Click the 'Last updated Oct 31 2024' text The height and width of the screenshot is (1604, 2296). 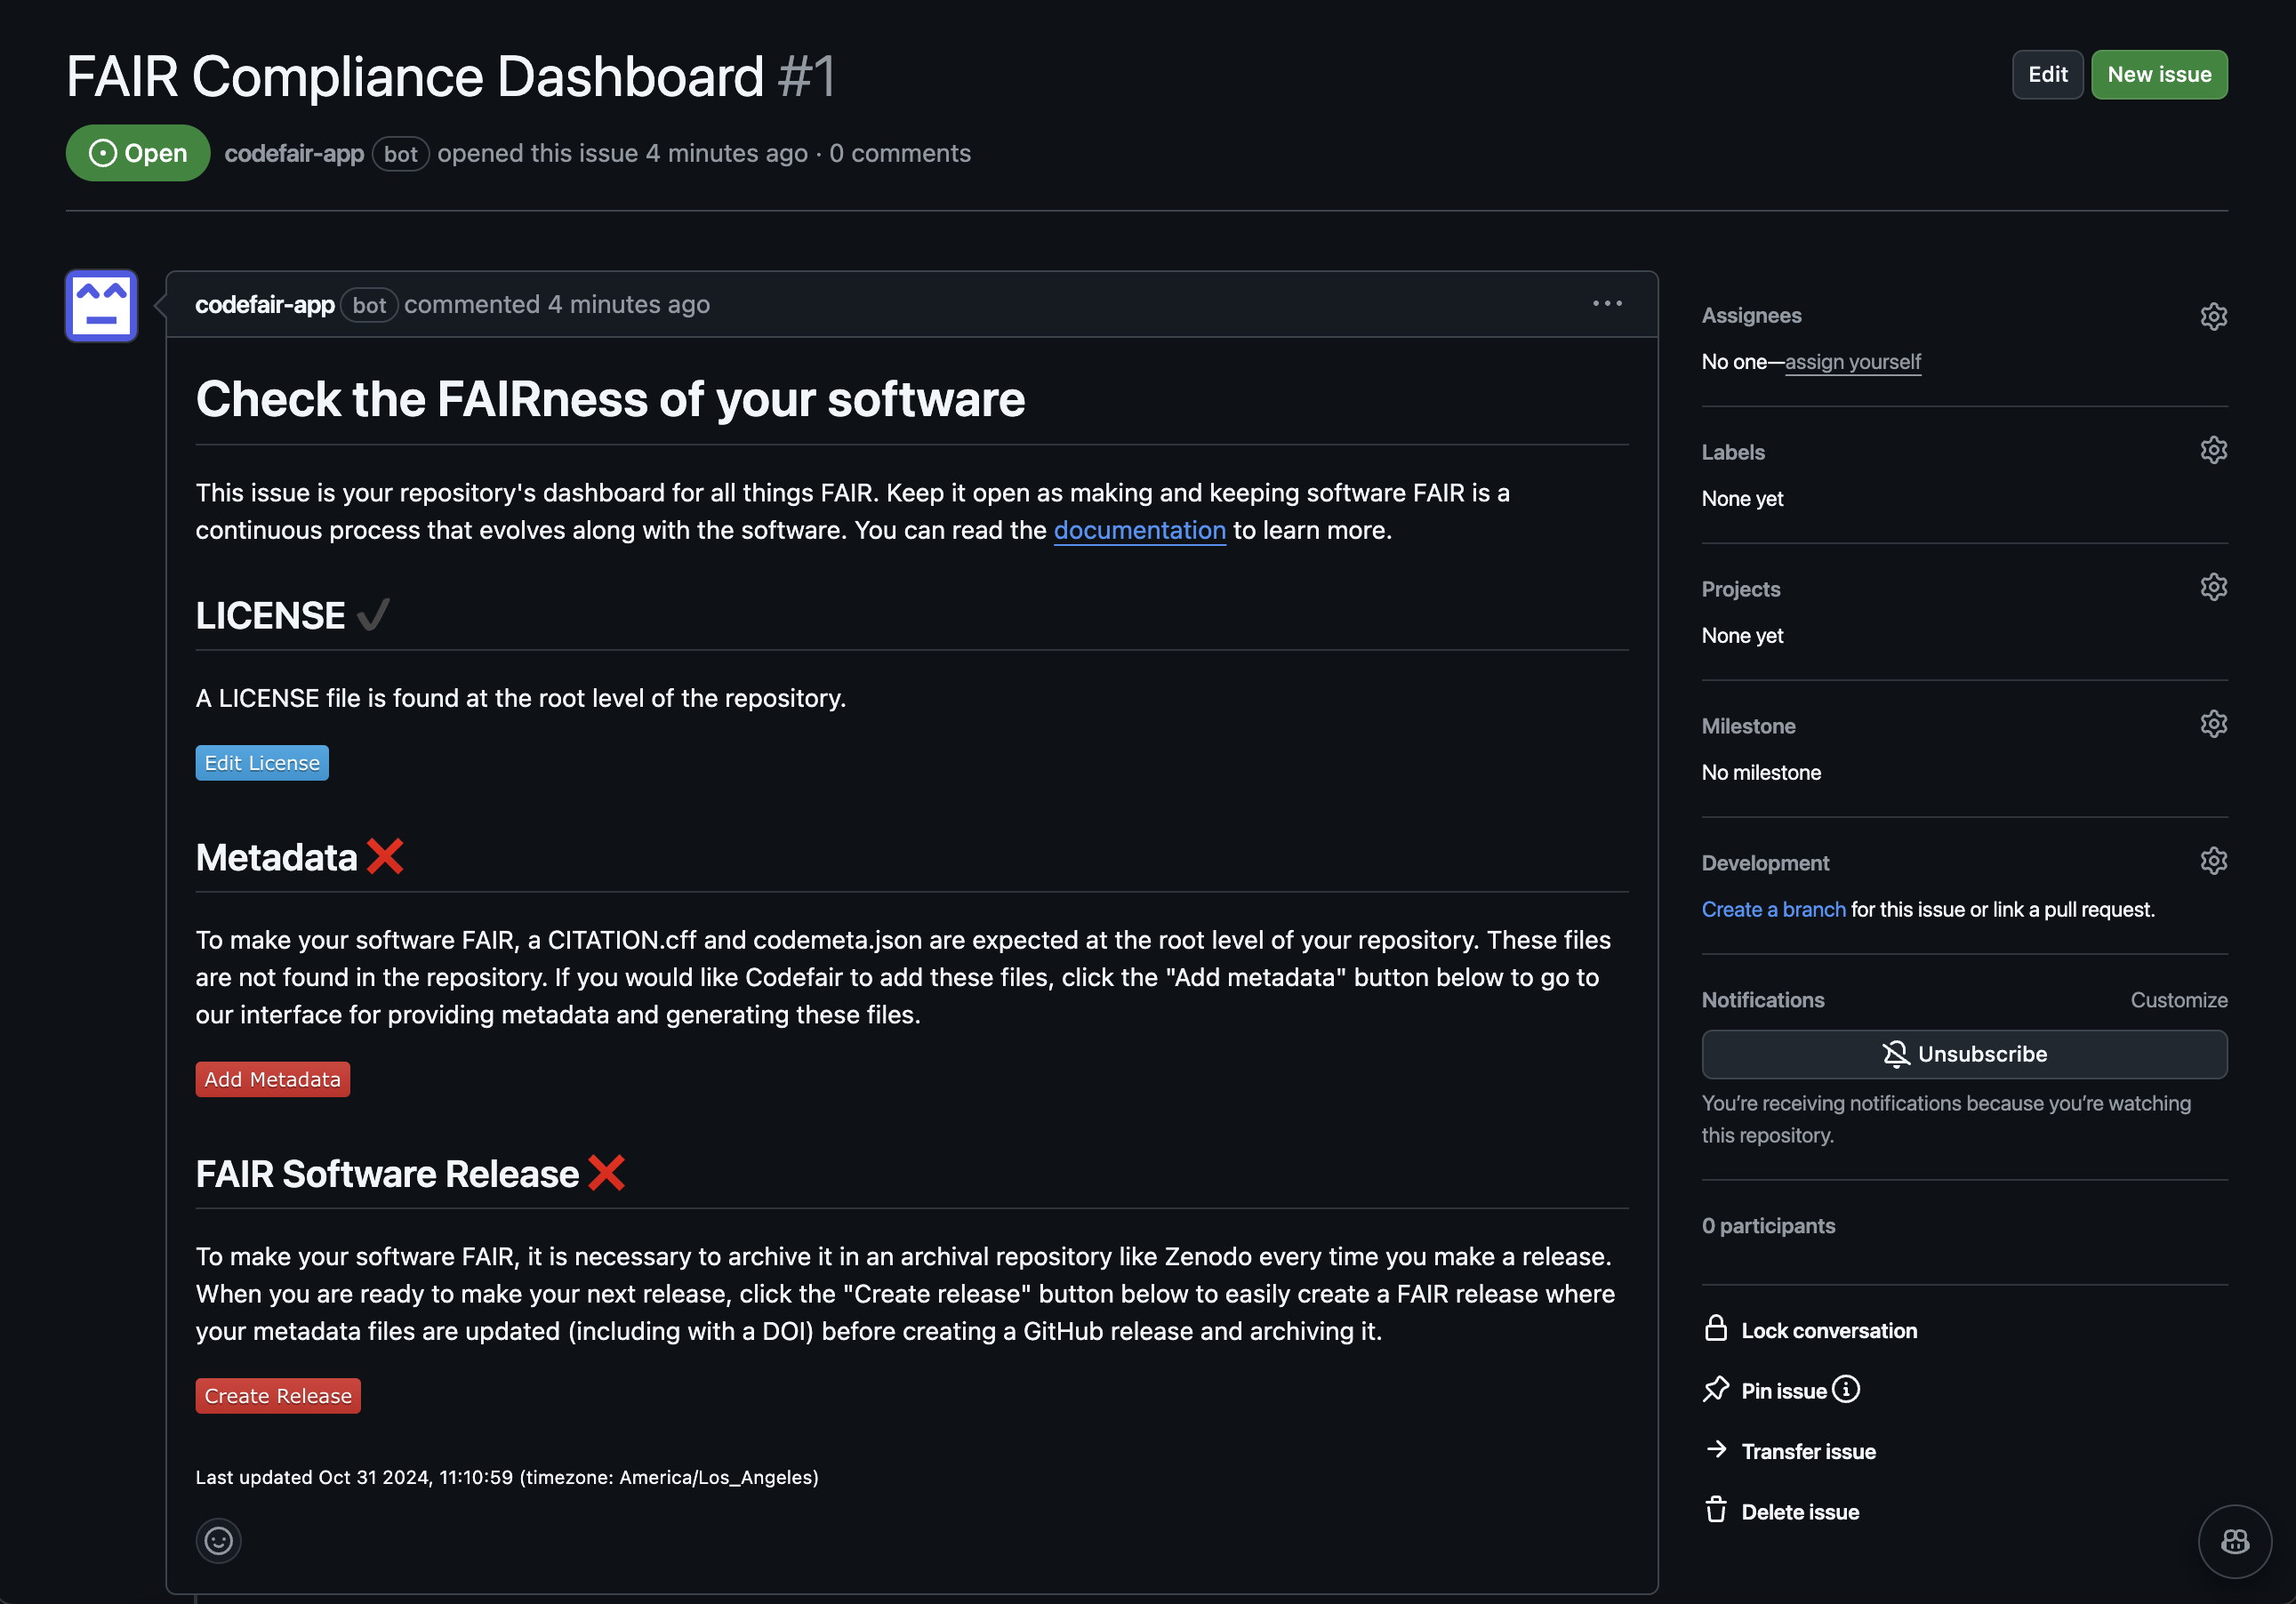(507, 1477)
